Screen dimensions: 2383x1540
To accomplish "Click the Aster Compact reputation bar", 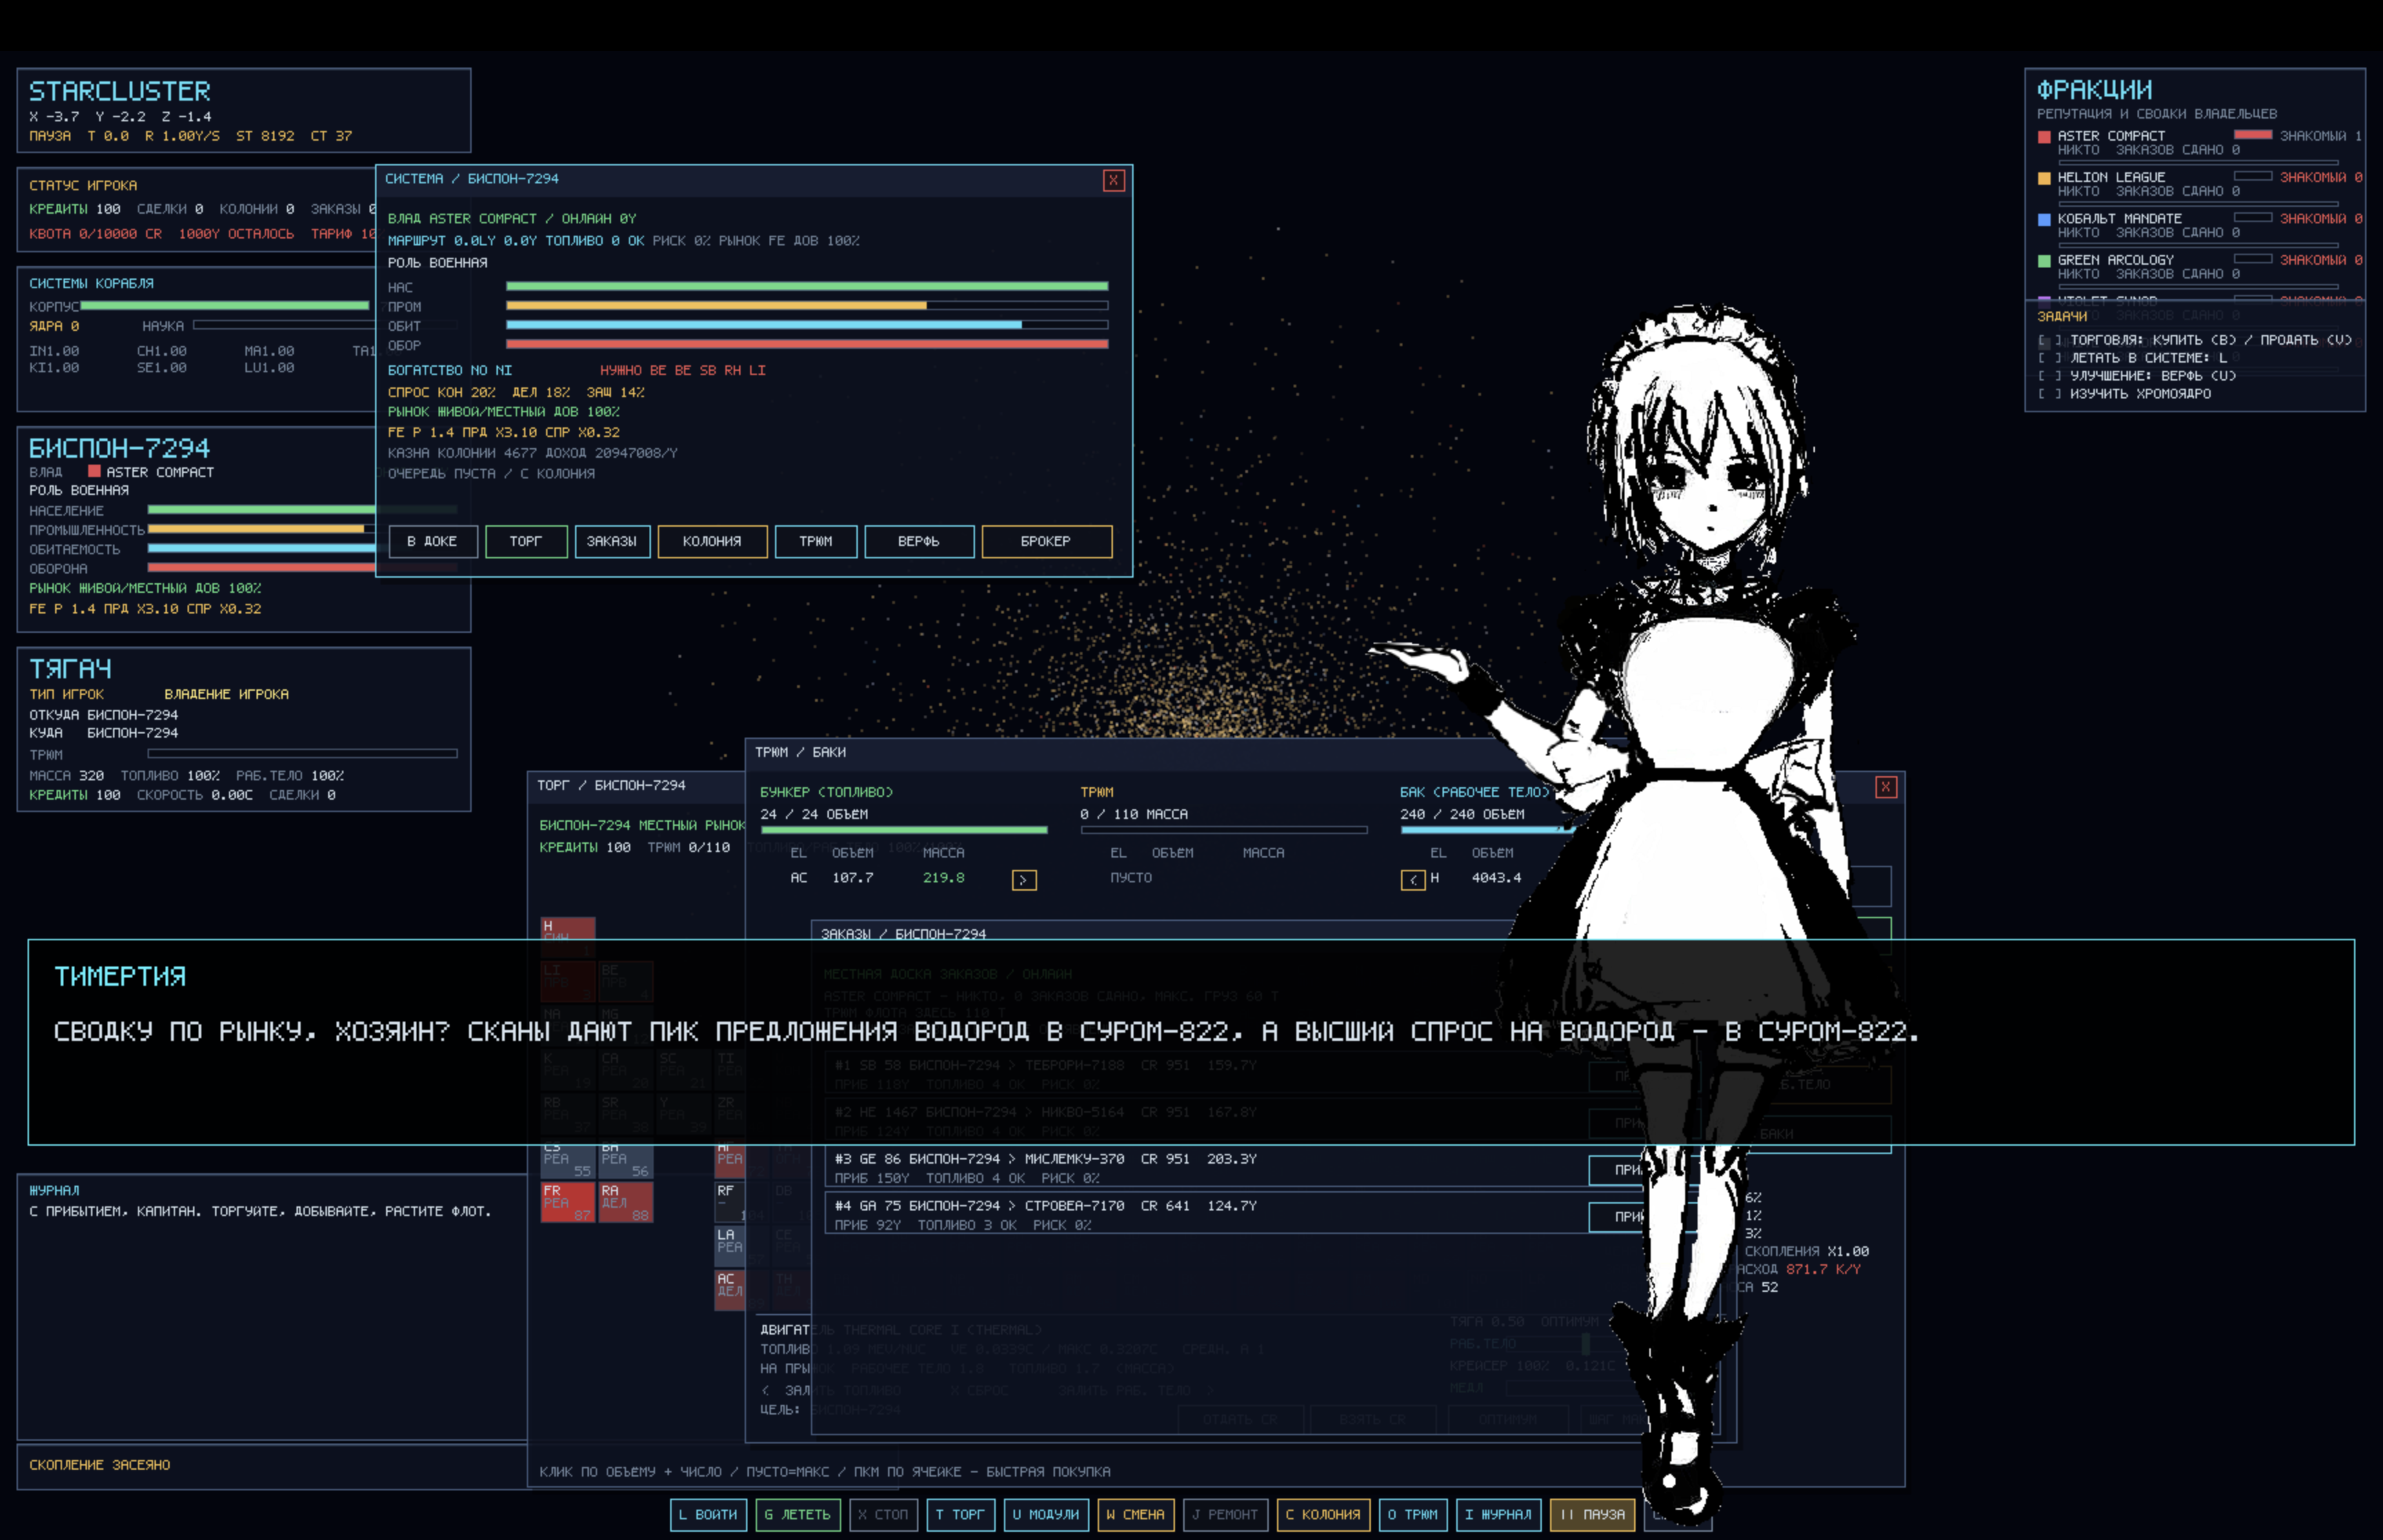I will click(x=2253, y=135).
